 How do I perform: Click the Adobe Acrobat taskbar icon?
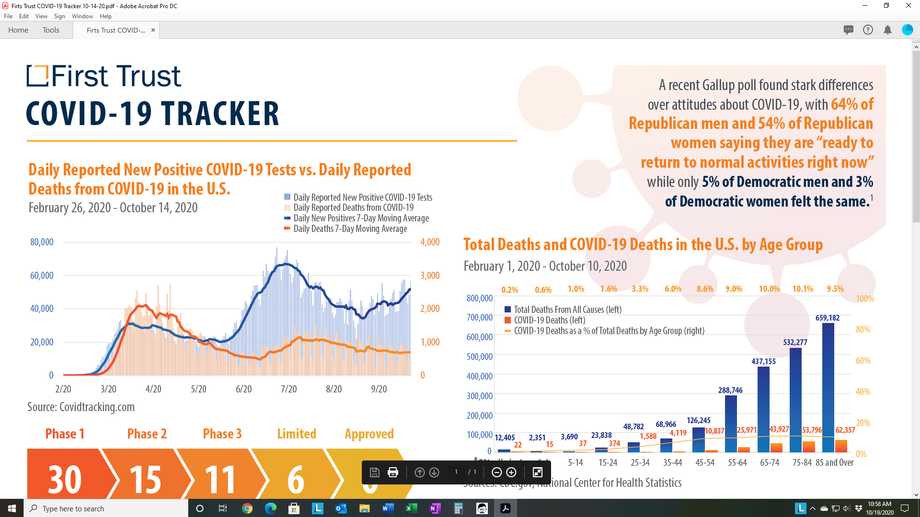[505, 508]
